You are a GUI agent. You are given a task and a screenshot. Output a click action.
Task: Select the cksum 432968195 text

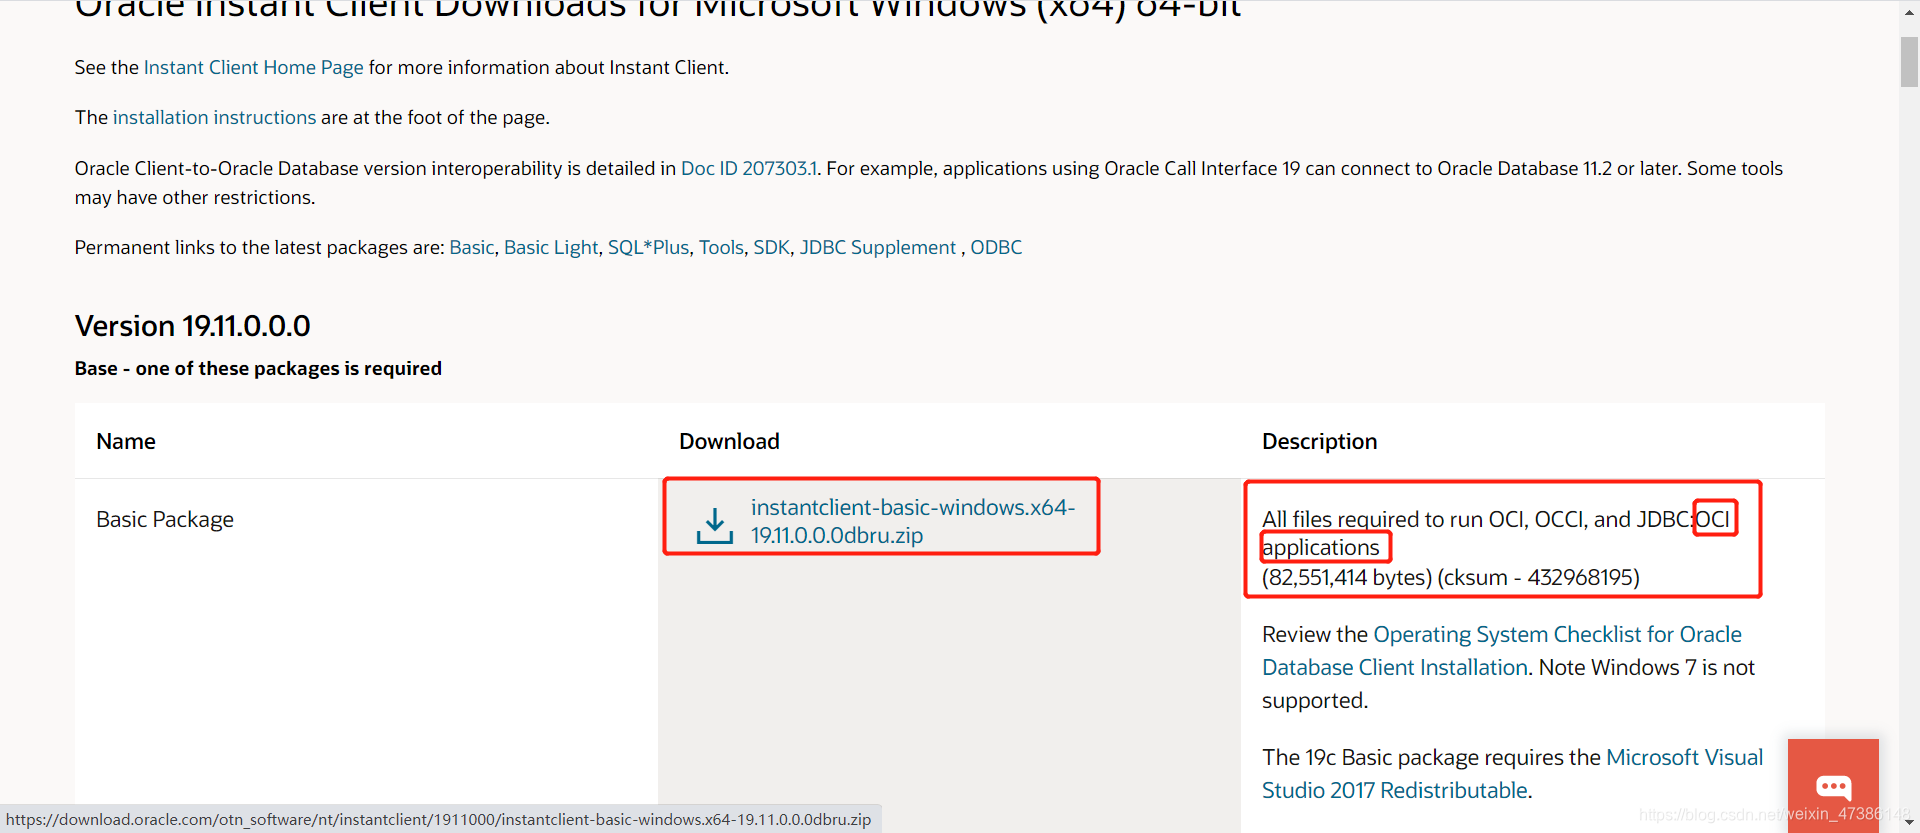point(1538,577)
